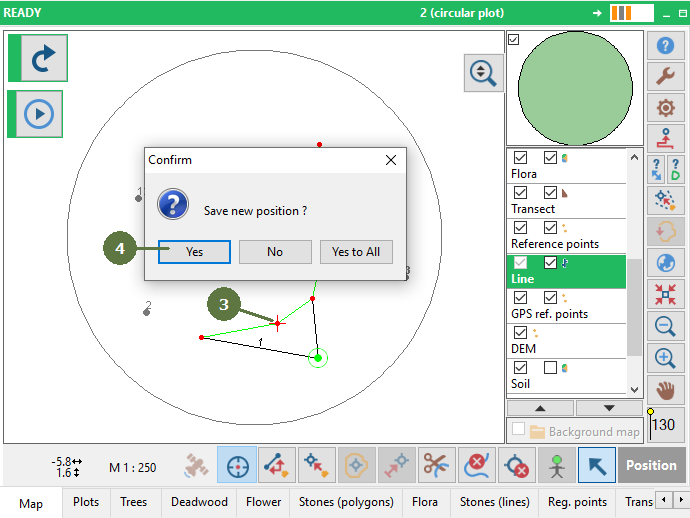Click No in the Confirm dialog
Image resolution: width=690 pixels, height=518 pixels.
275,252
